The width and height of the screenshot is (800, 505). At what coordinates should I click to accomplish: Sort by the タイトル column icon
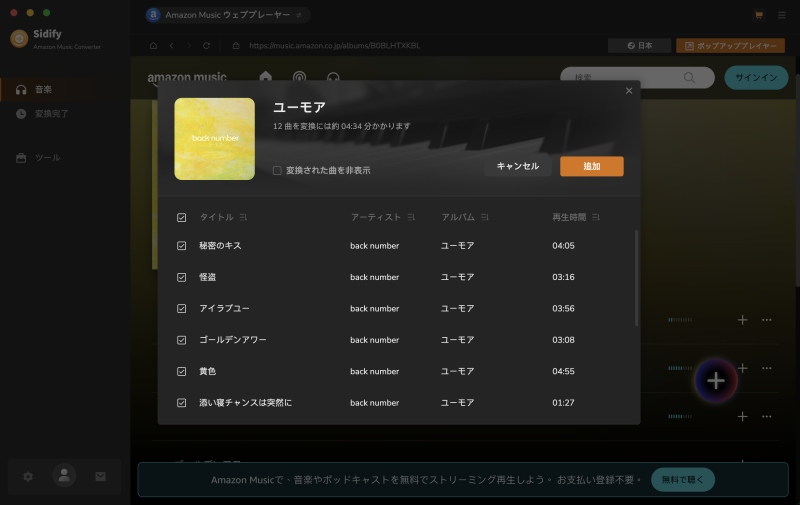tap(243, 217)
